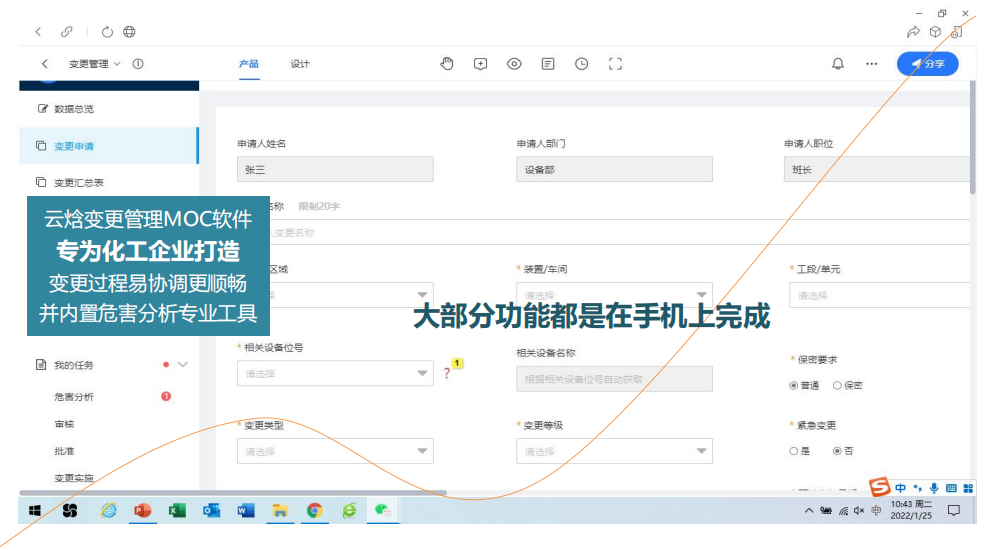The width and height of the screenshot is (985, 550).
Task: Click the blue 分享 button
Action: (x=927, y=64)
